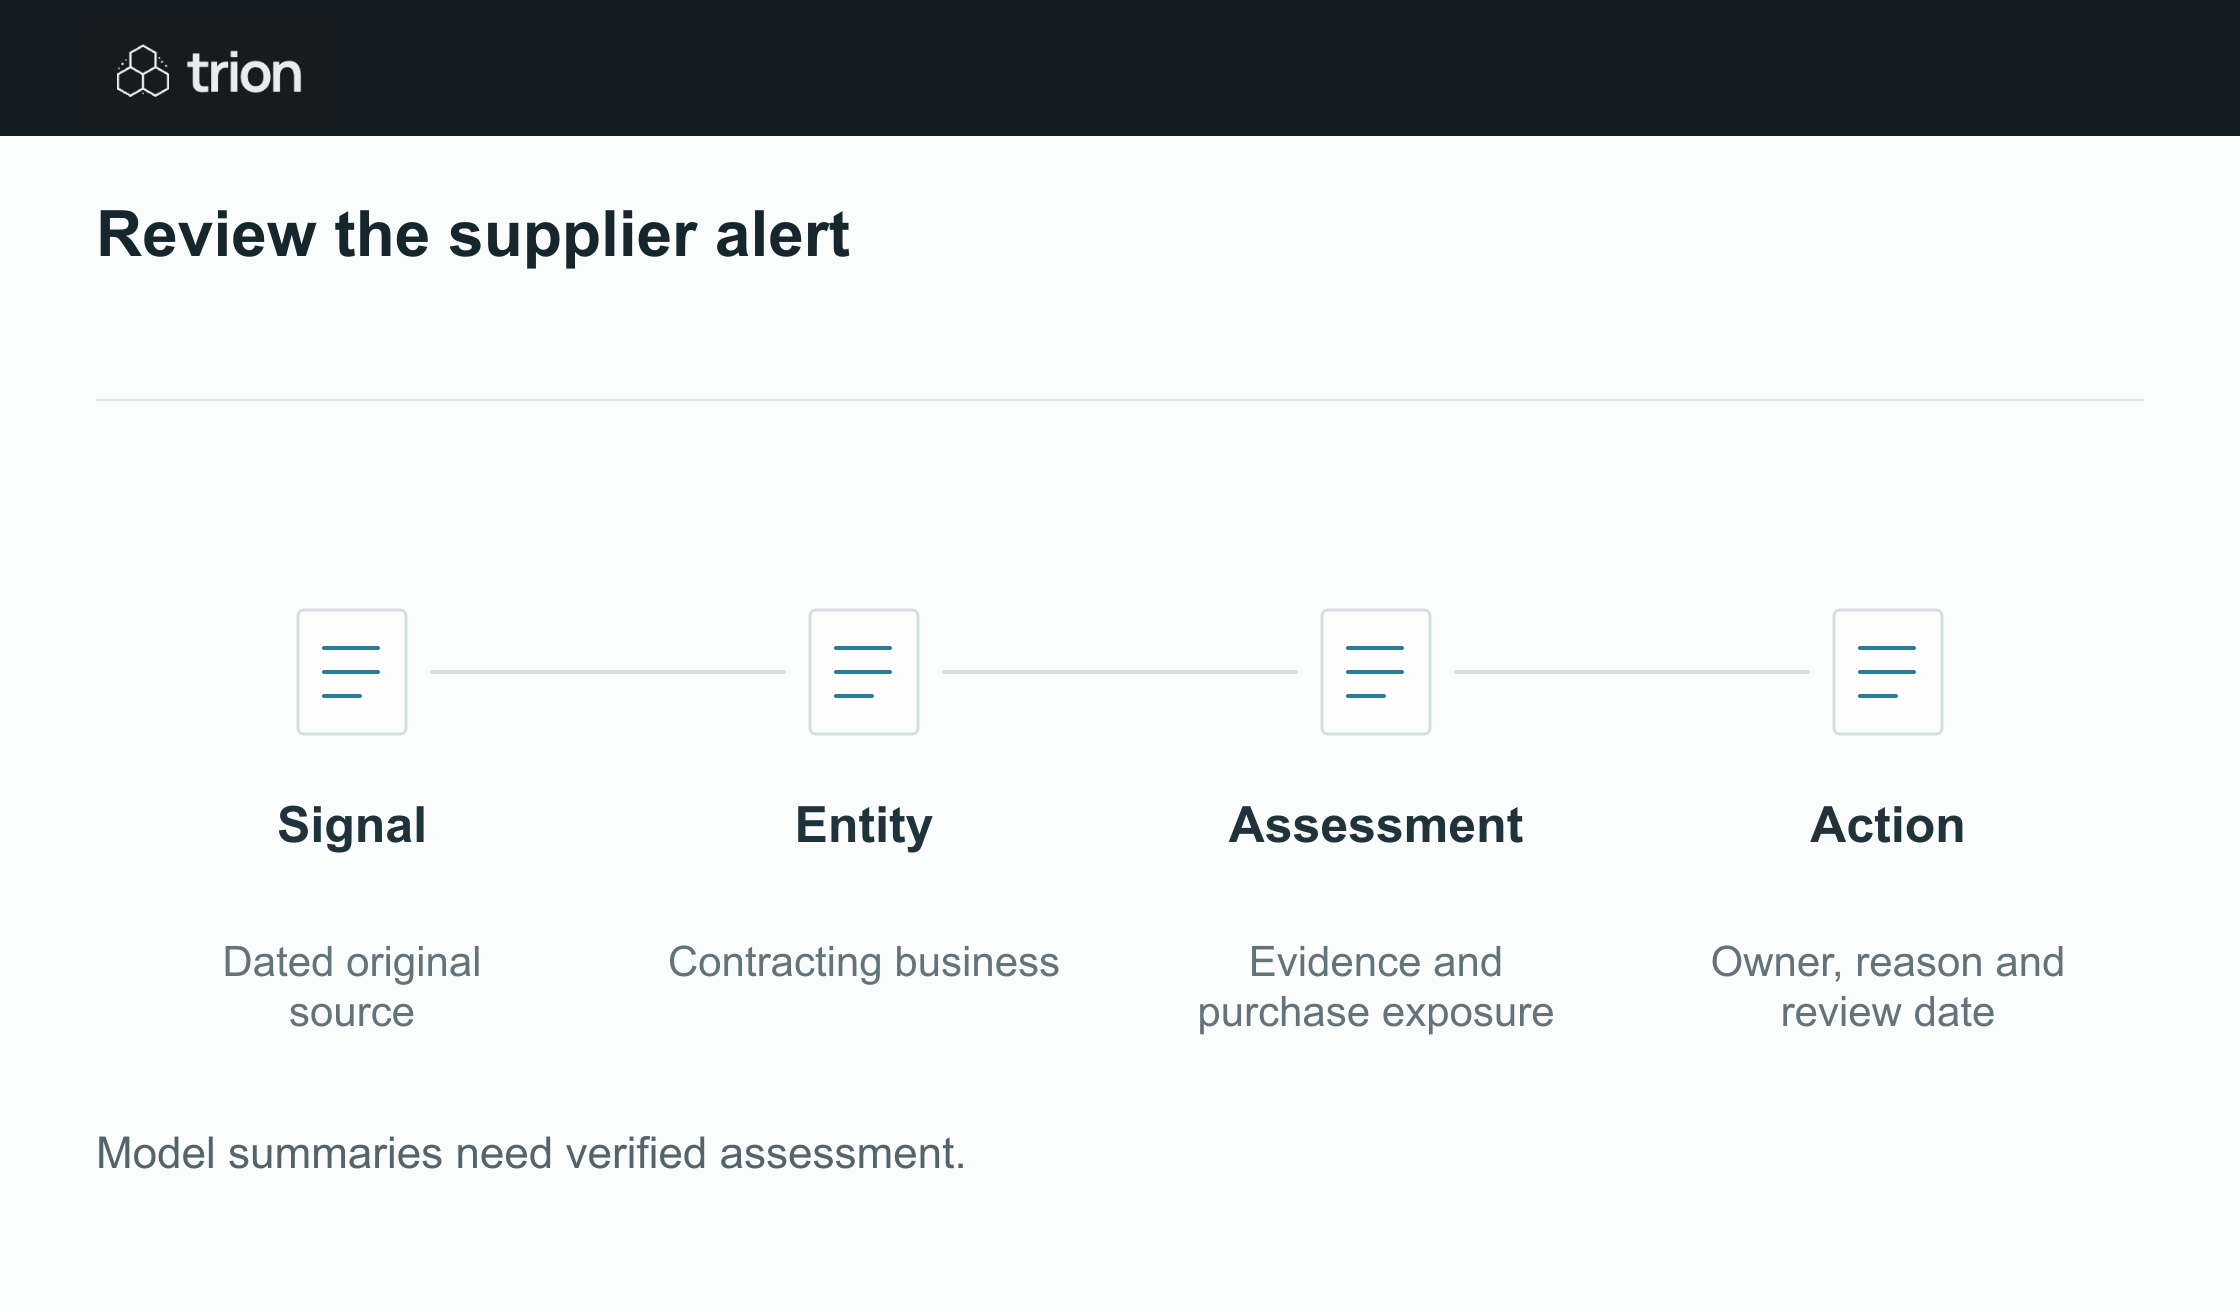Click the Assessment step heading

pyautogui.click(x=1376, y=826)
